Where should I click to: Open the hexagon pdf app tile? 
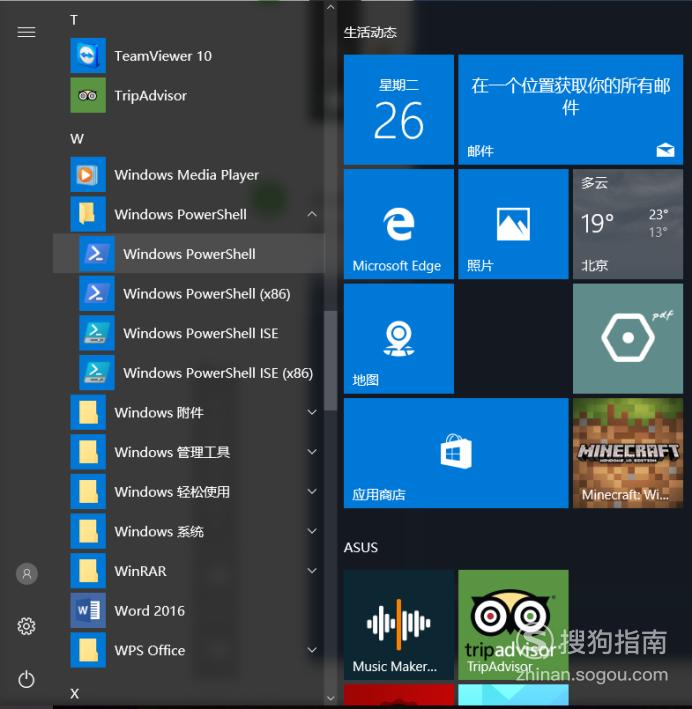(x=628, y=339)
